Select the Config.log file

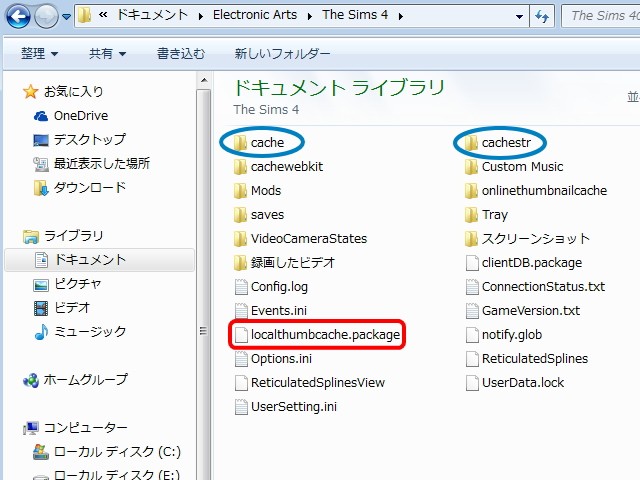(271, 287)
